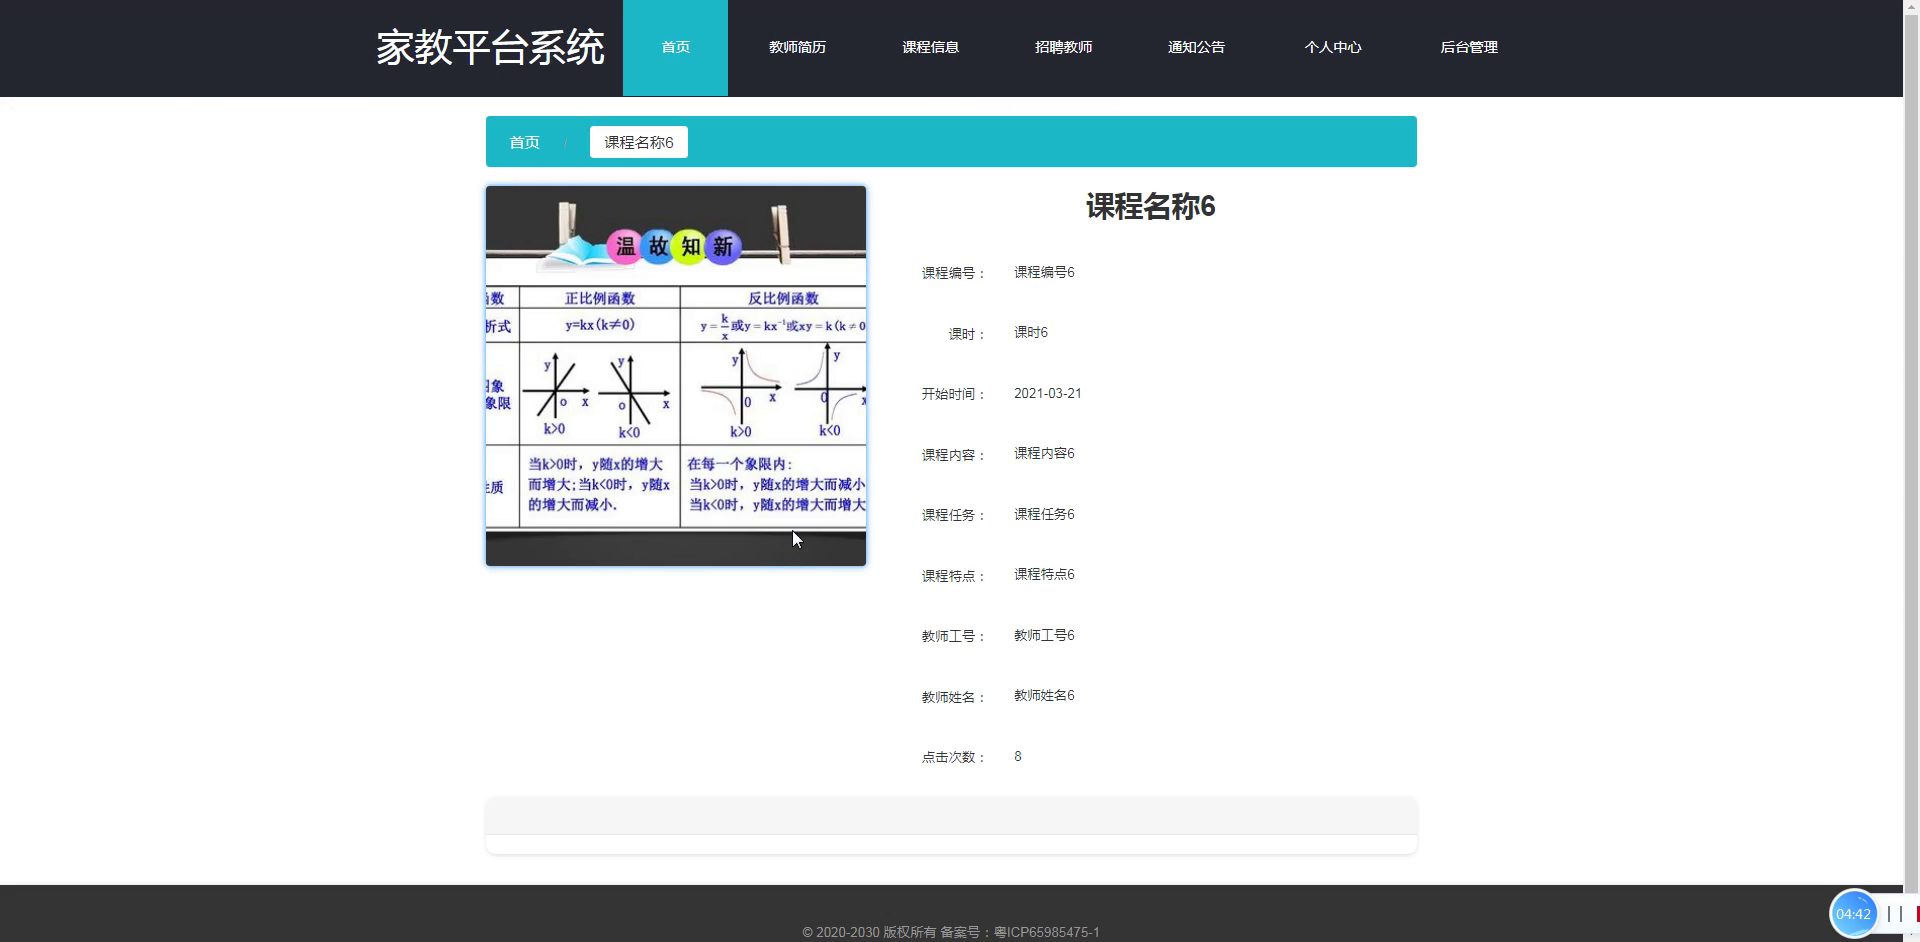Click the 教师工号6 value
Screen dimensions: 1920x942
pos(1044,635)
